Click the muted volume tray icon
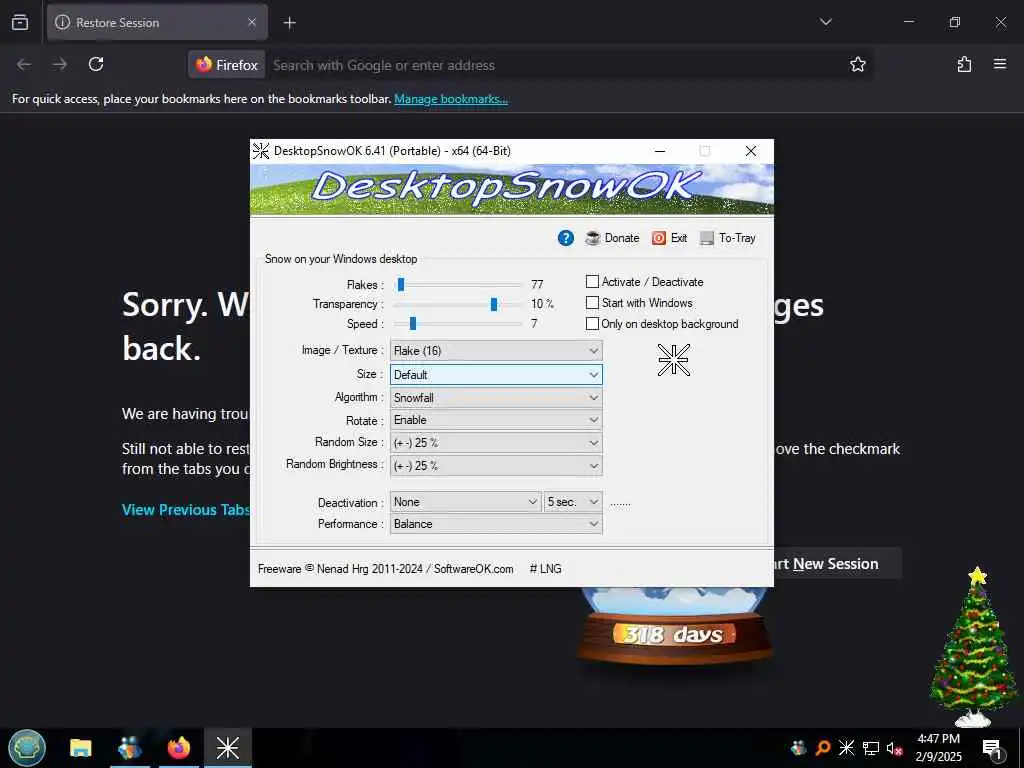The image size is (1024, 768). 894,748
